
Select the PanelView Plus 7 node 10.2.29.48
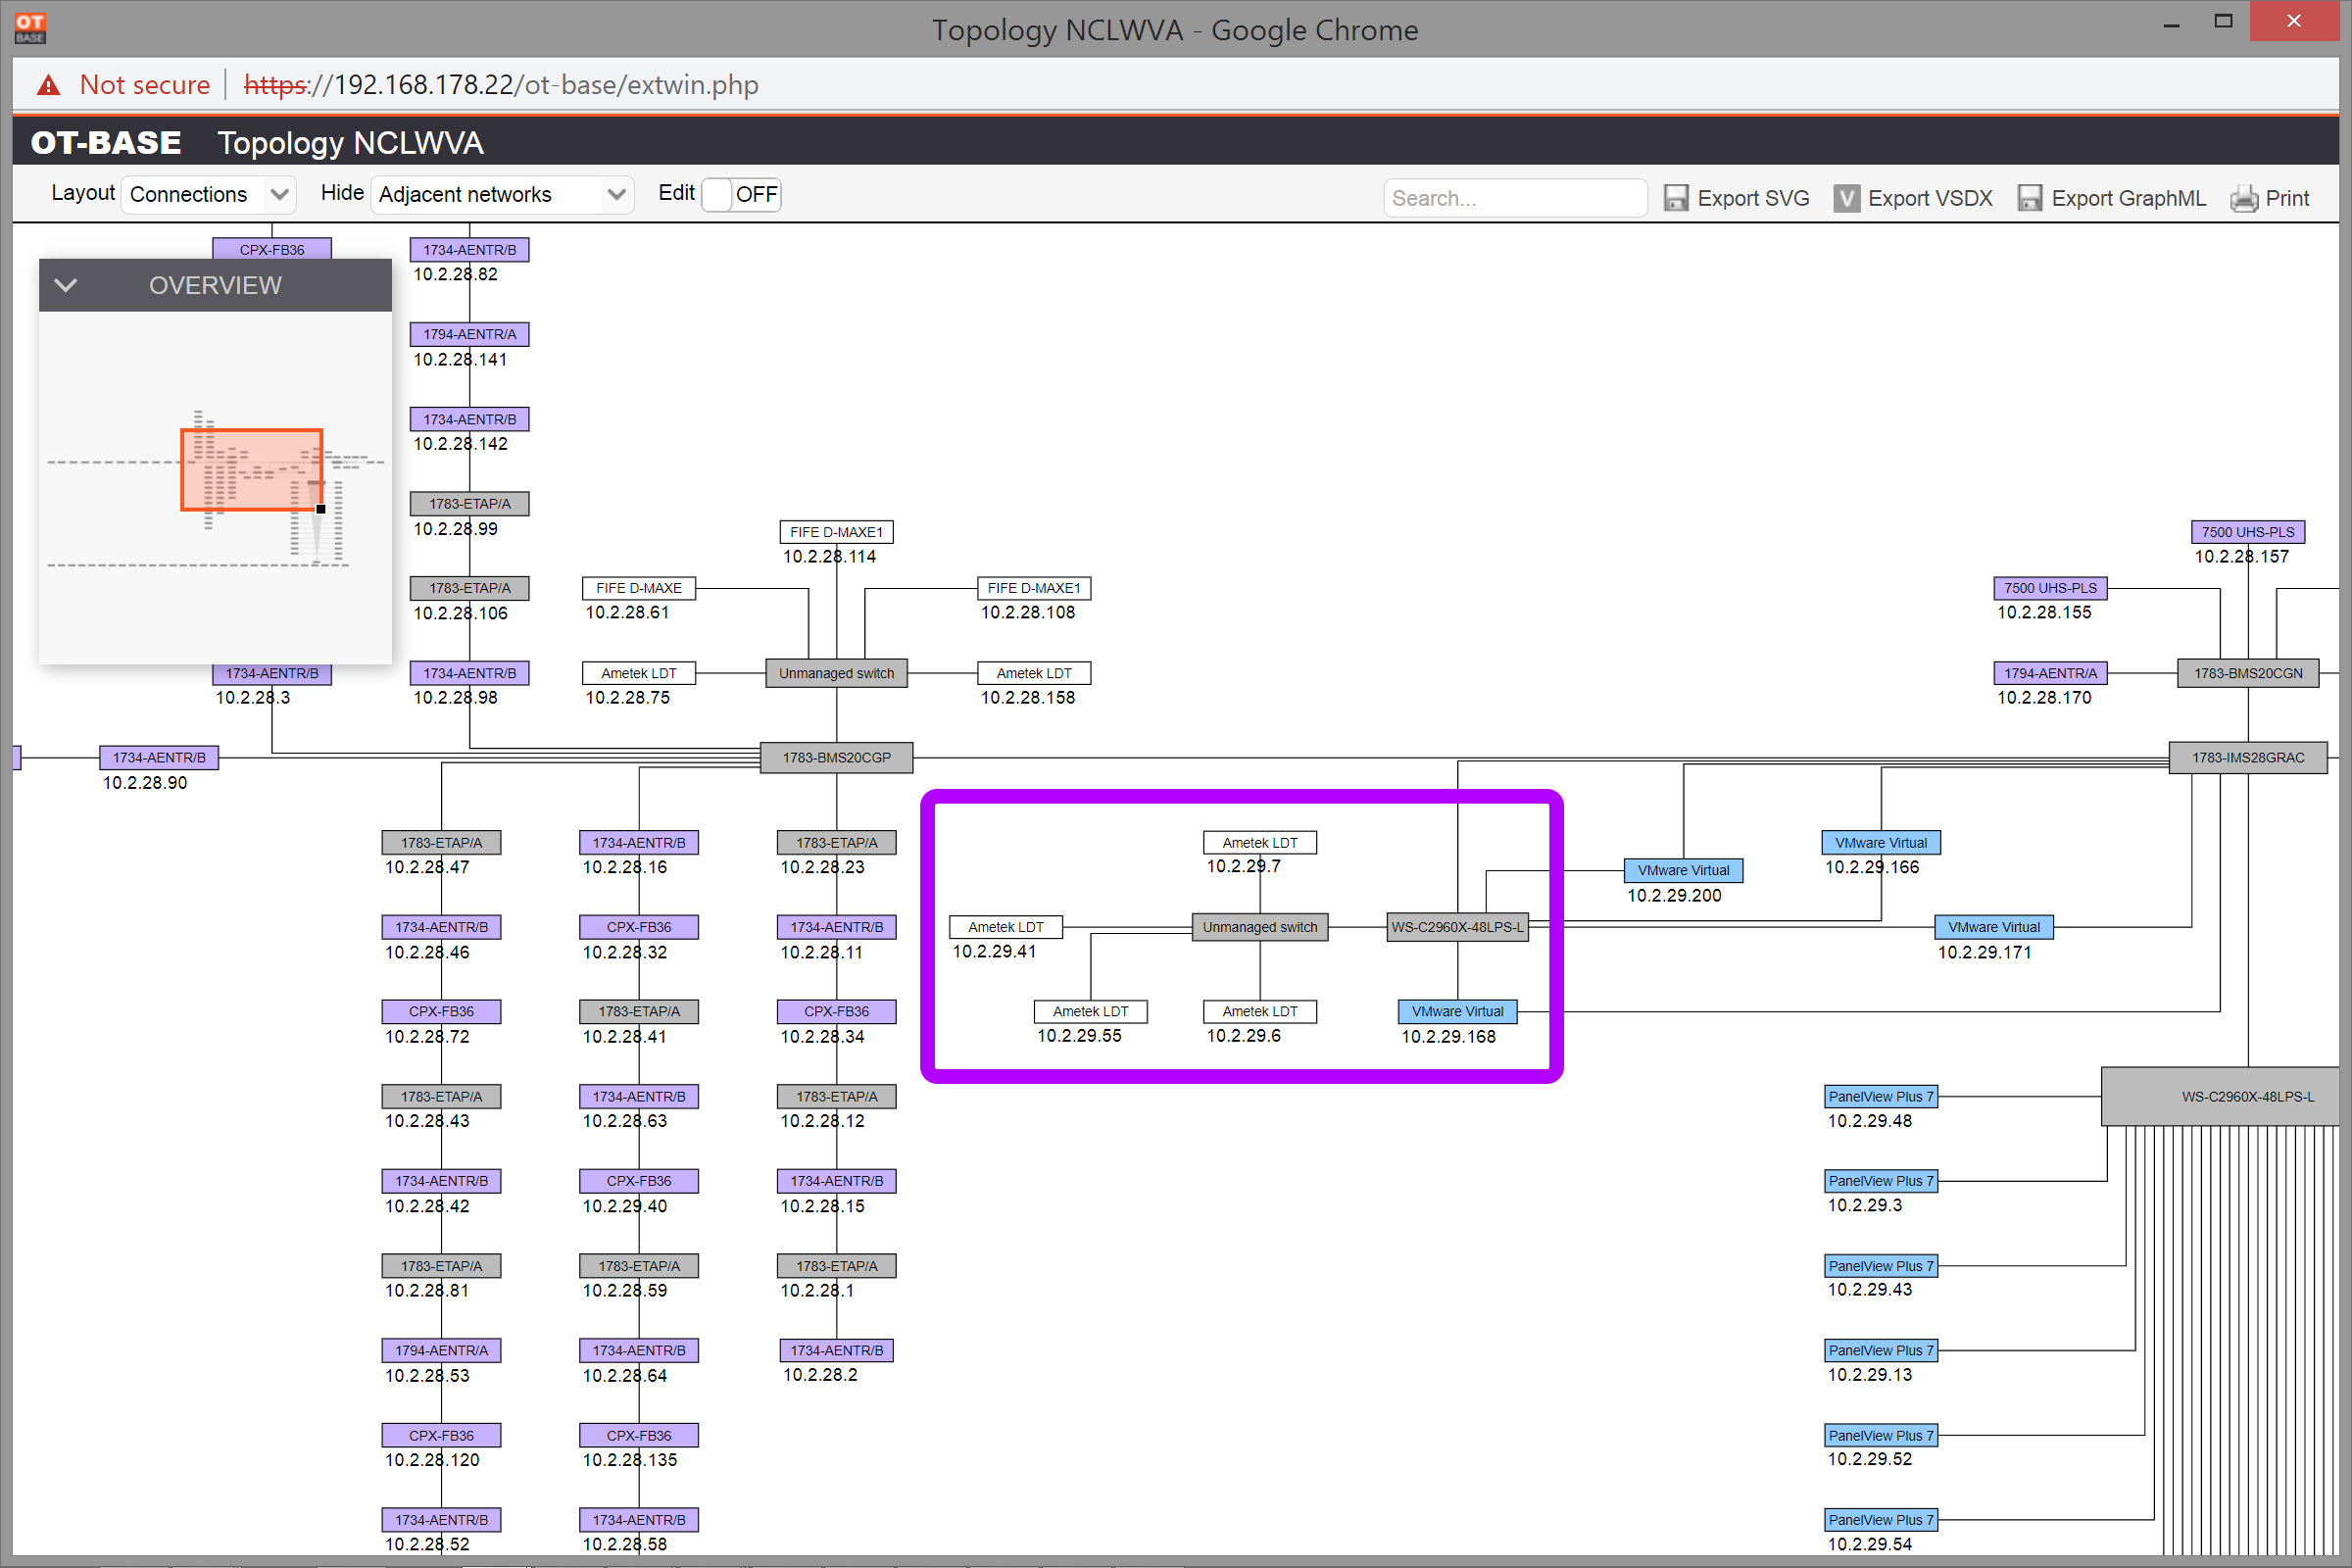point(1881,1096)
